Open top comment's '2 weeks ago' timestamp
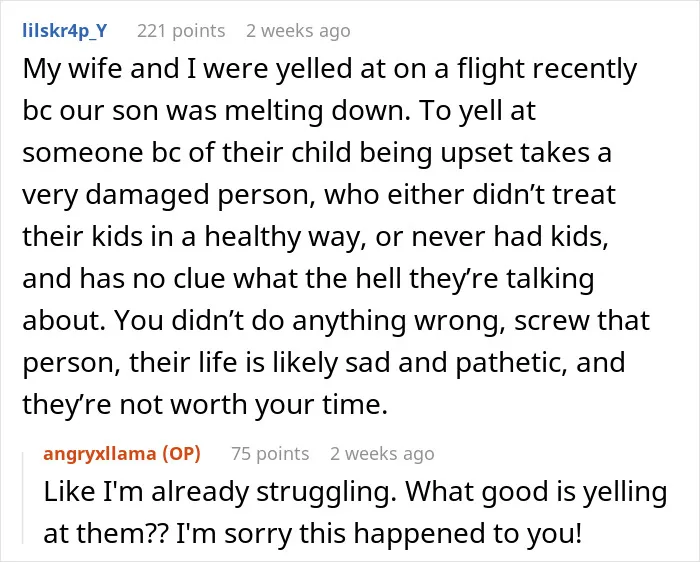This screenshot has height=562, width=700. point(298,31)
